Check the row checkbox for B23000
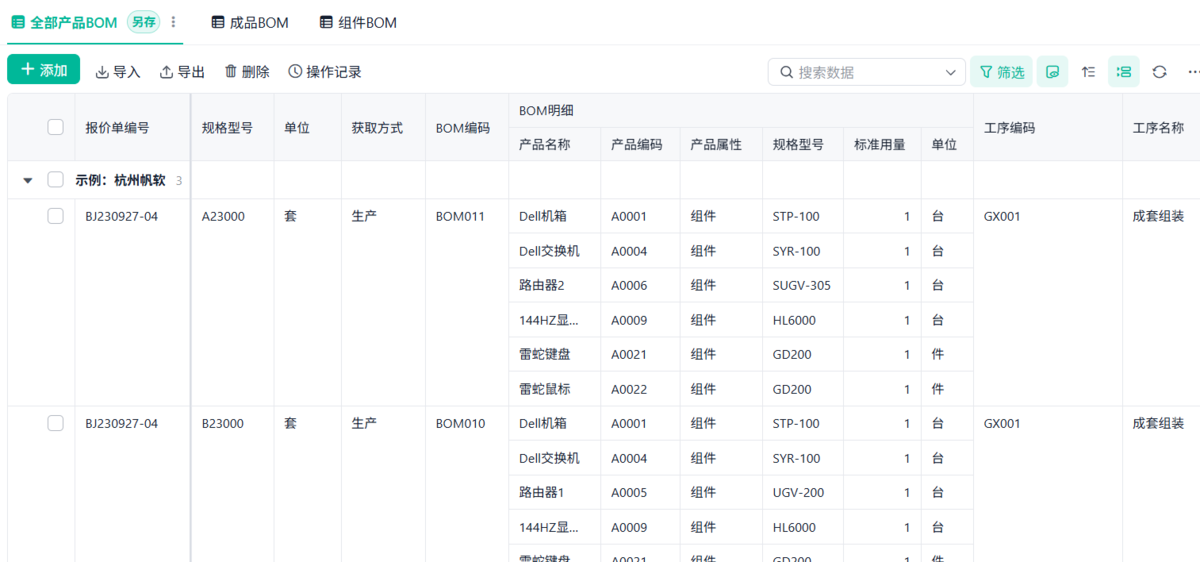The image size is (1200, 562). click(x=56, y=423)
